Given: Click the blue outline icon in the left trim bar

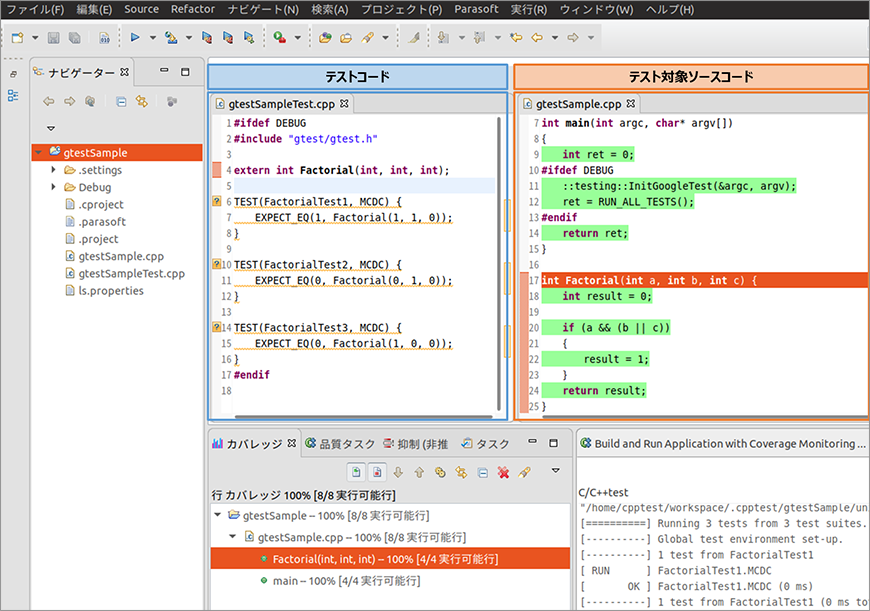Looking at the screenshot, I should [13, 95].
